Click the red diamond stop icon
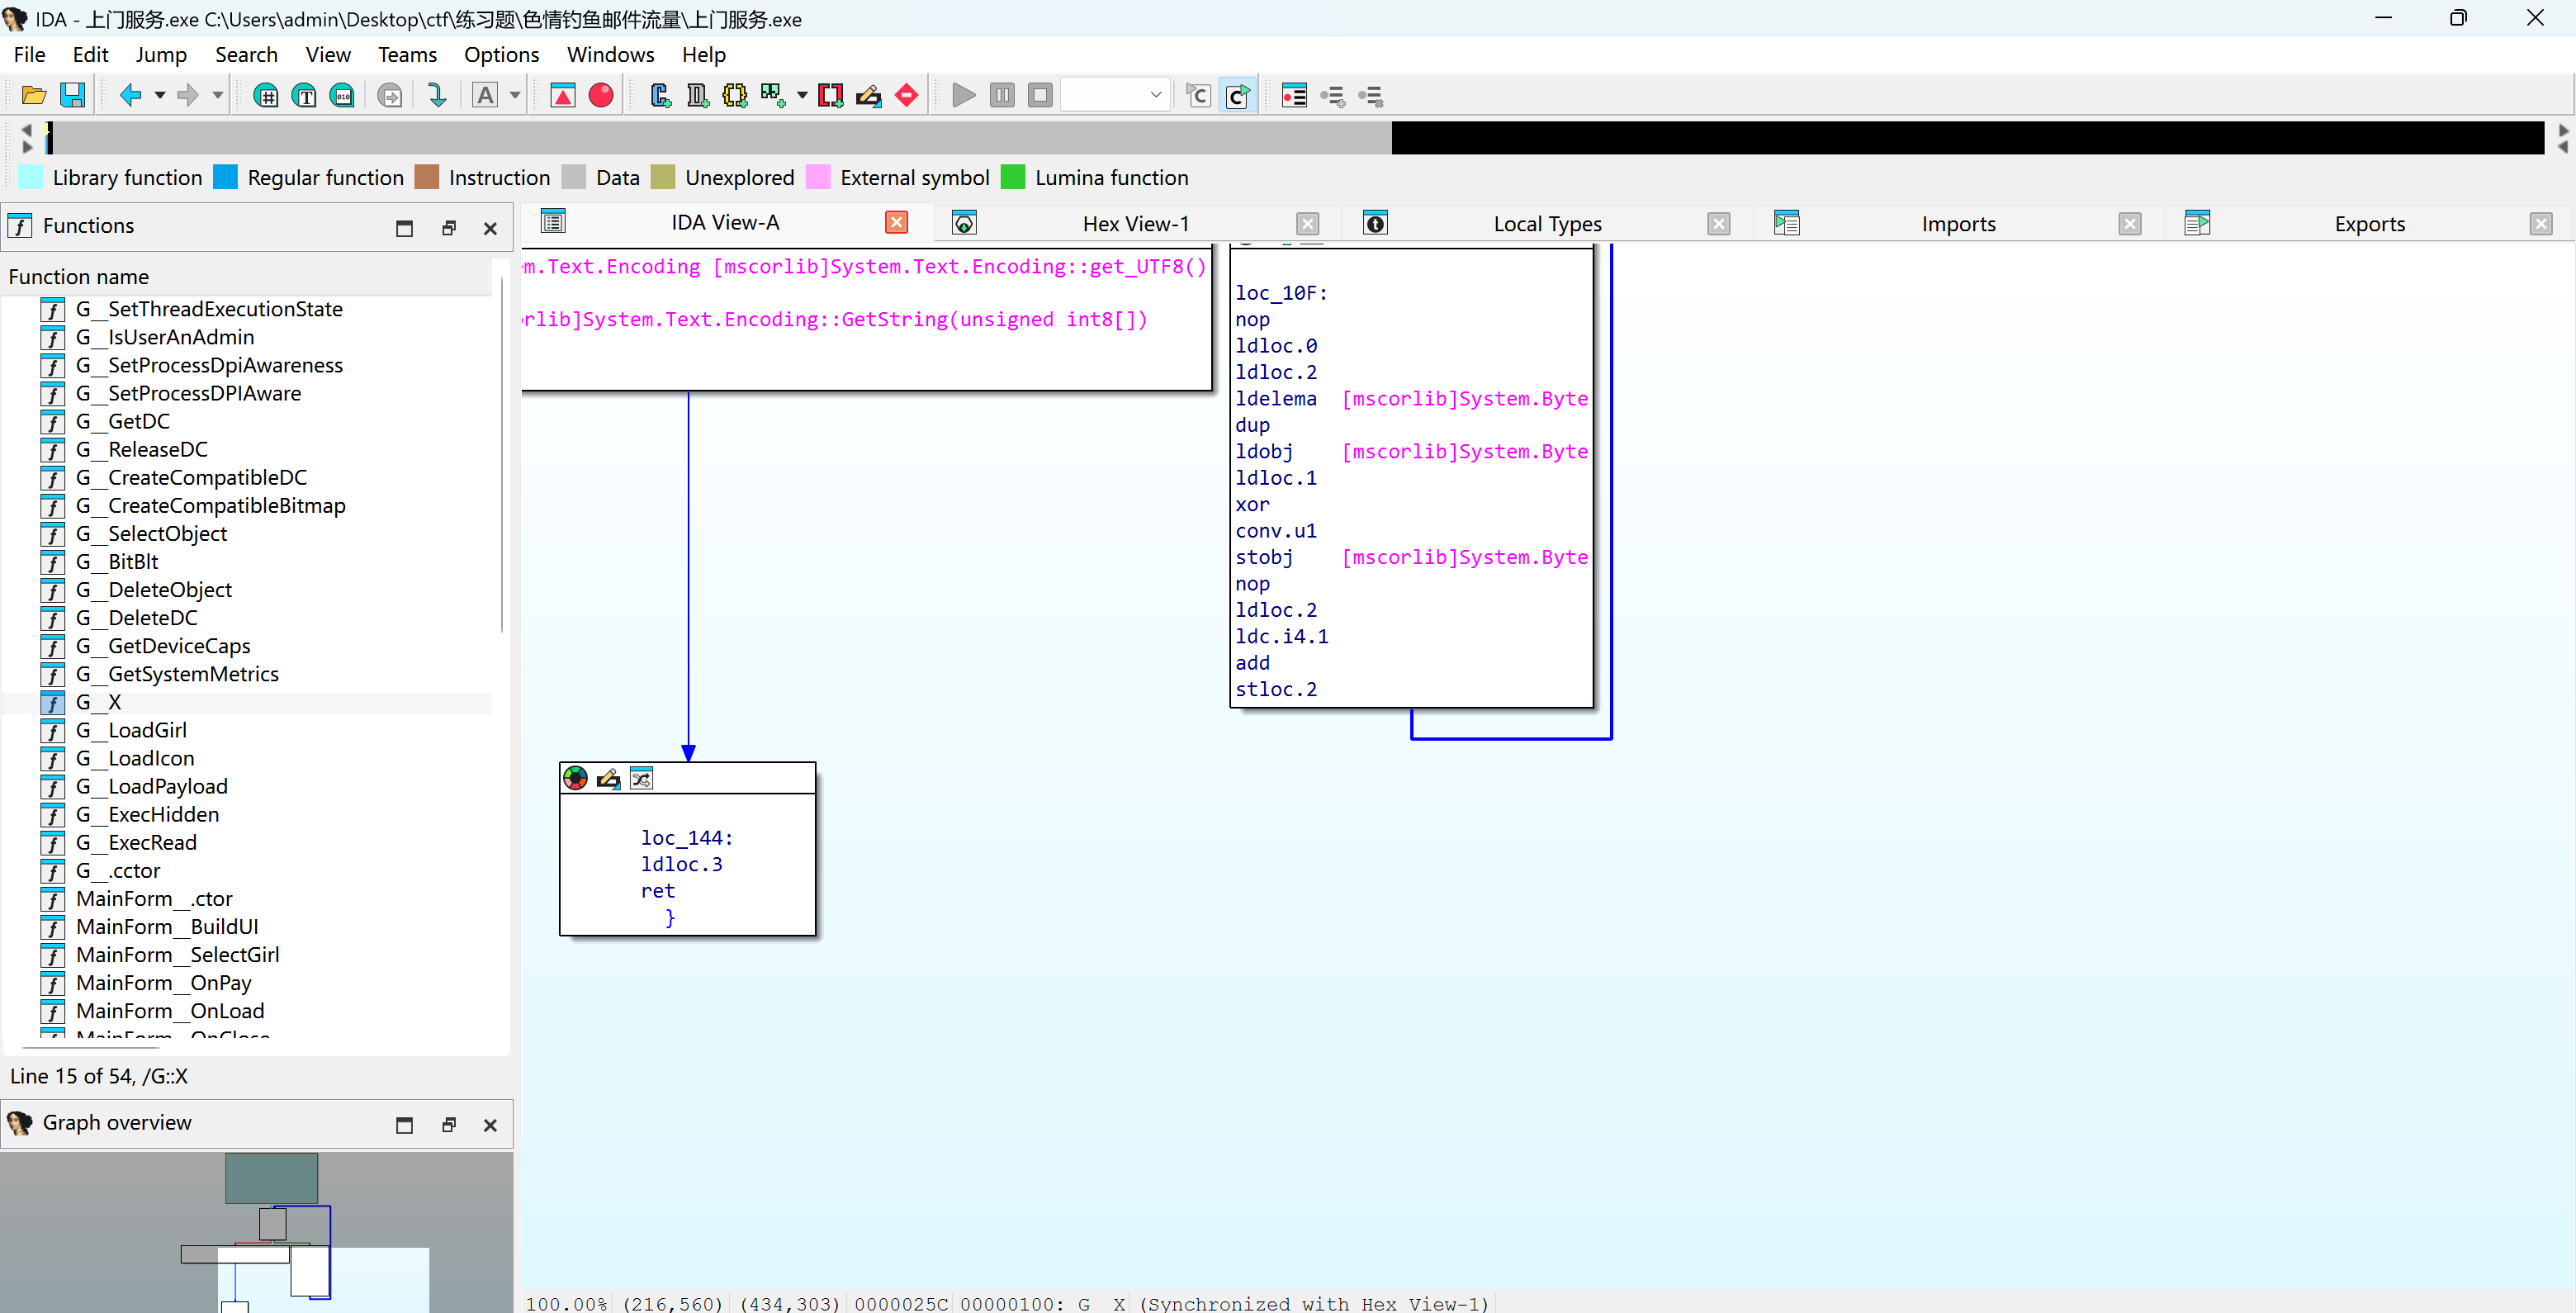 point(906,96)
